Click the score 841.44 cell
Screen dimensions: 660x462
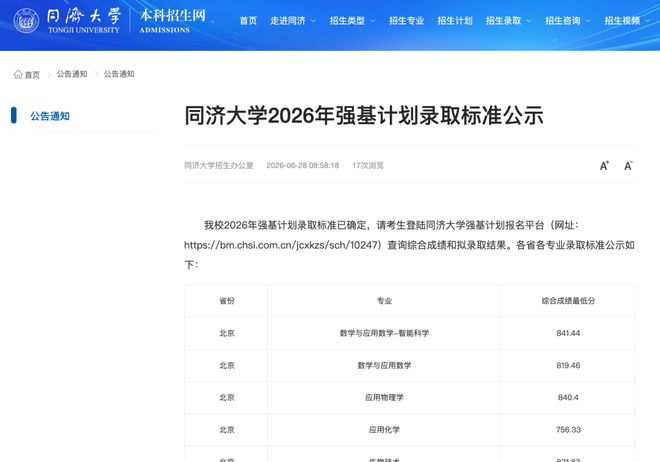point(568,333)
